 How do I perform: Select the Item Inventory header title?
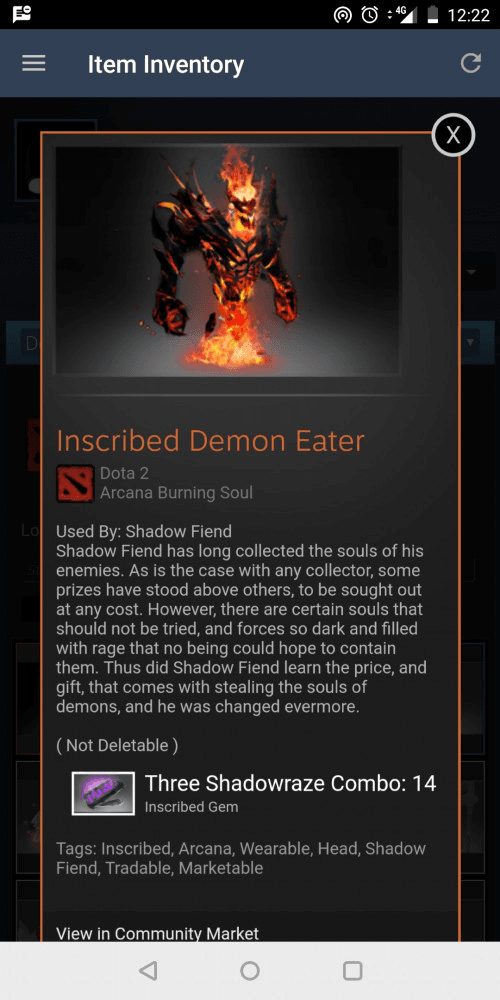[x=166, y=64]
